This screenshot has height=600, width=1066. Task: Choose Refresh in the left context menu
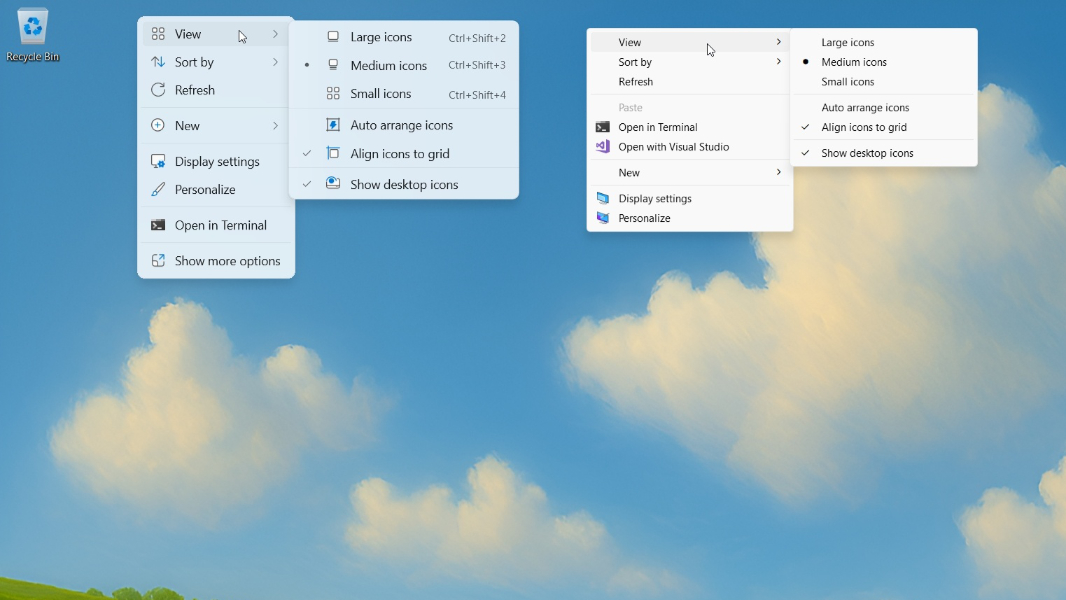coord(216,90)
